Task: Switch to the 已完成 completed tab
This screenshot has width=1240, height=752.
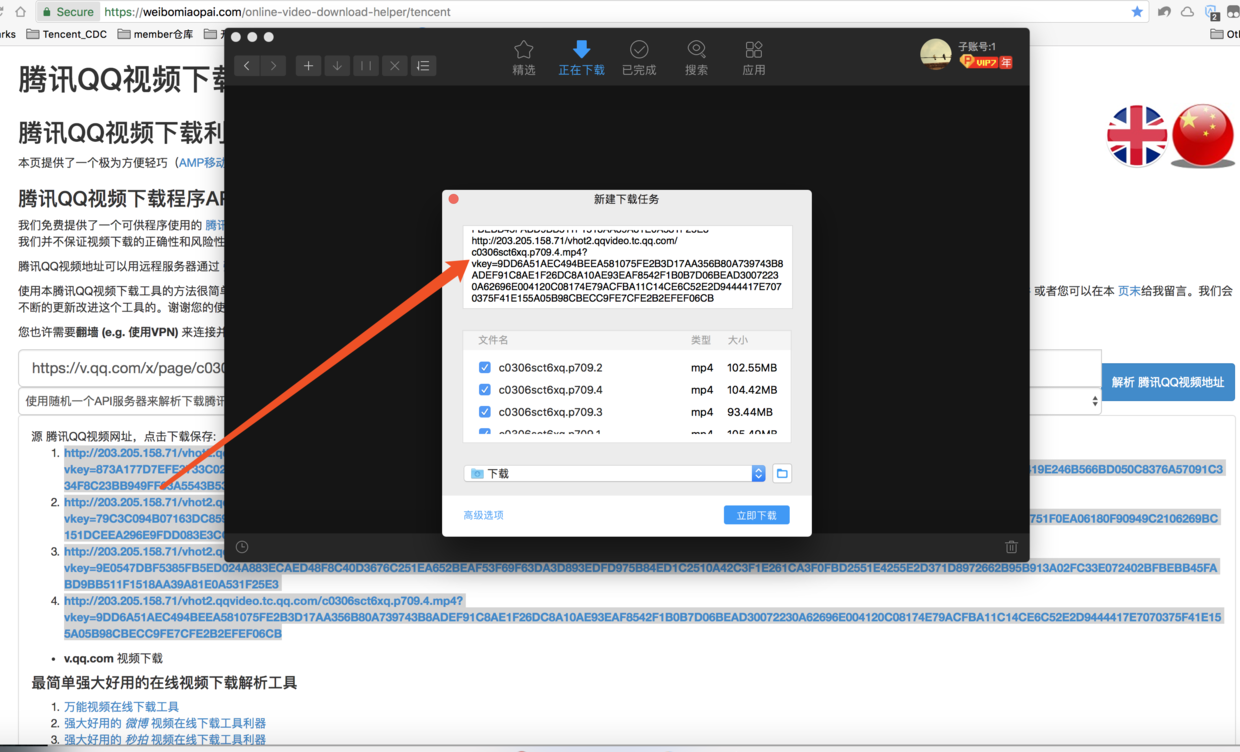Action: point(639,58)
